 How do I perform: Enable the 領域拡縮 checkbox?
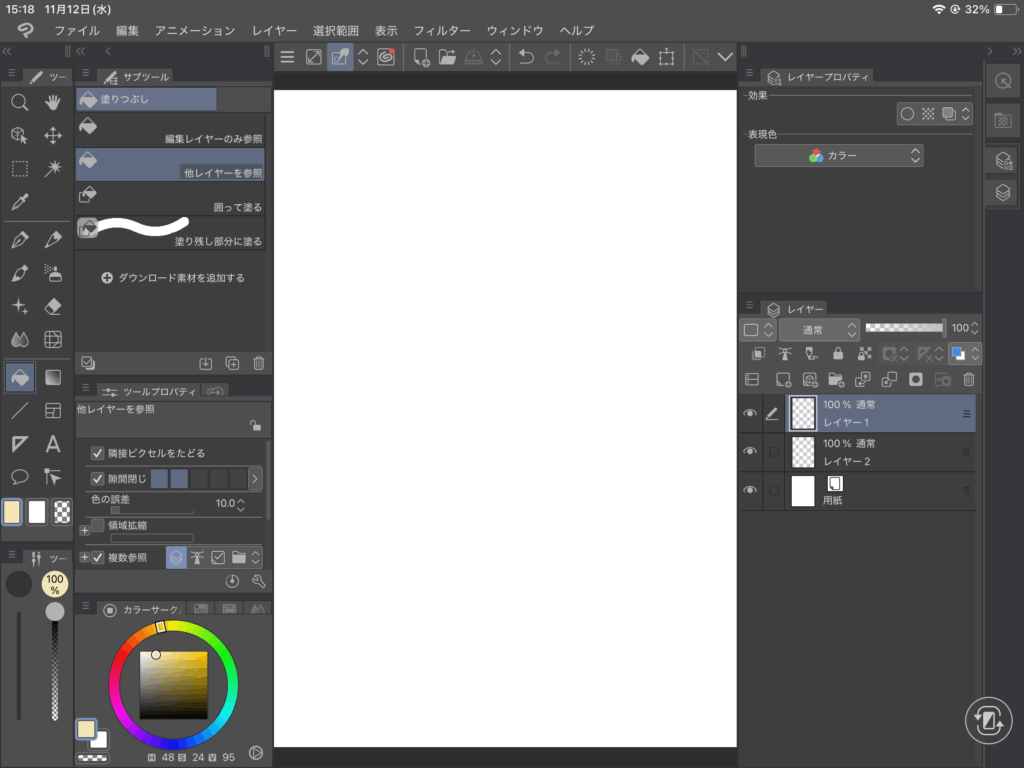click(98, 525)
